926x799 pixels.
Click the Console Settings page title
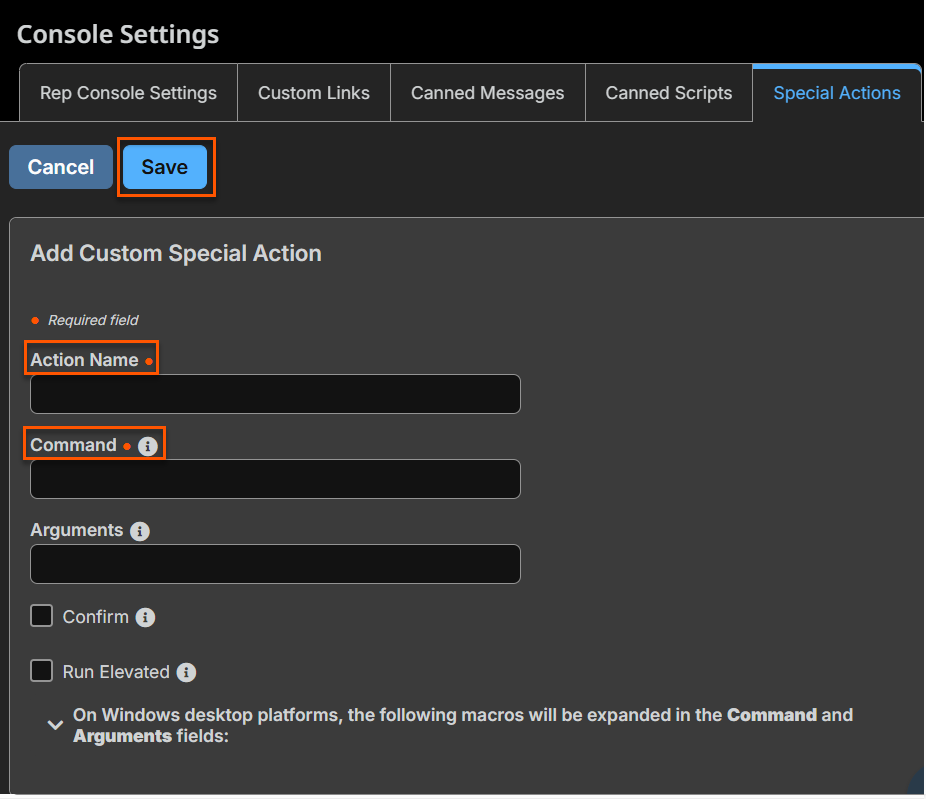tap(118, 34)
